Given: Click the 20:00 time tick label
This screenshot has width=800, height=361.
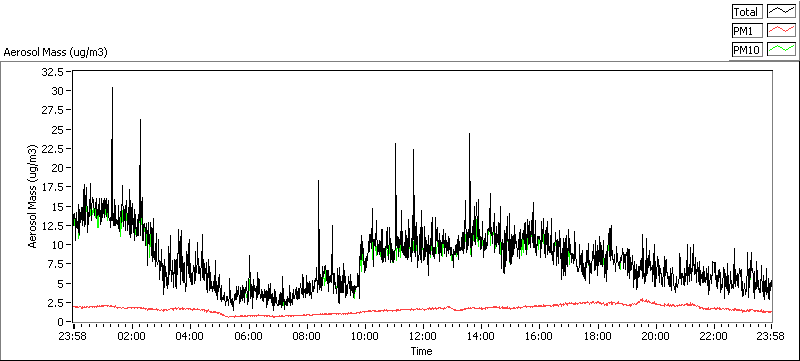Looking at the screenshot, I should pos(655,337).
